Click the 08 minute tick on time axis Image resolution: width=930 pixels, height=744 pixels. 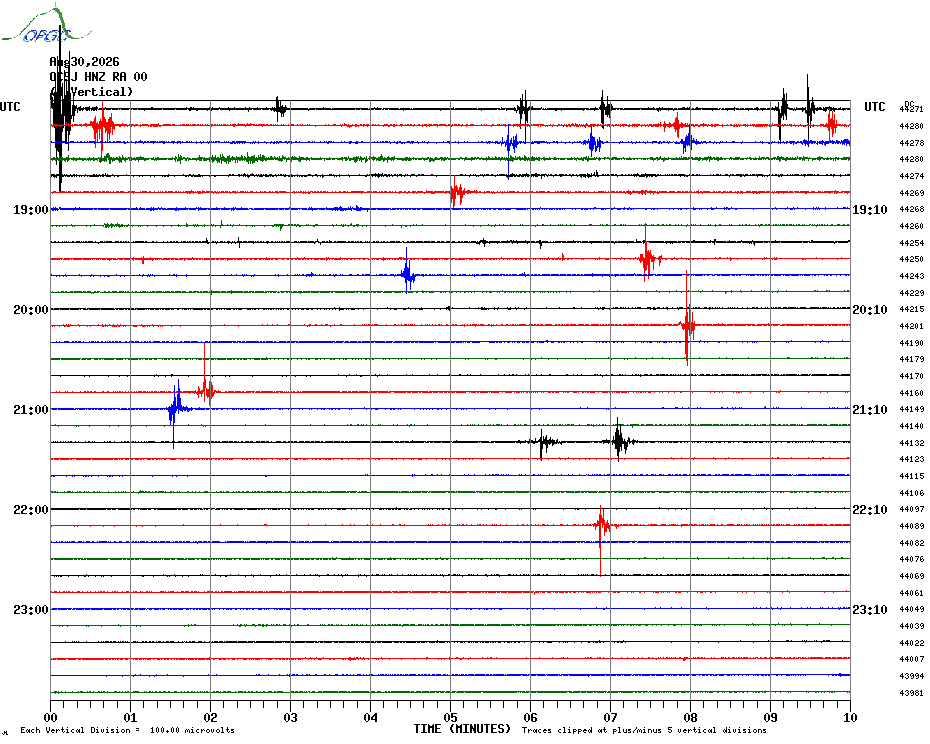(690, 717)
